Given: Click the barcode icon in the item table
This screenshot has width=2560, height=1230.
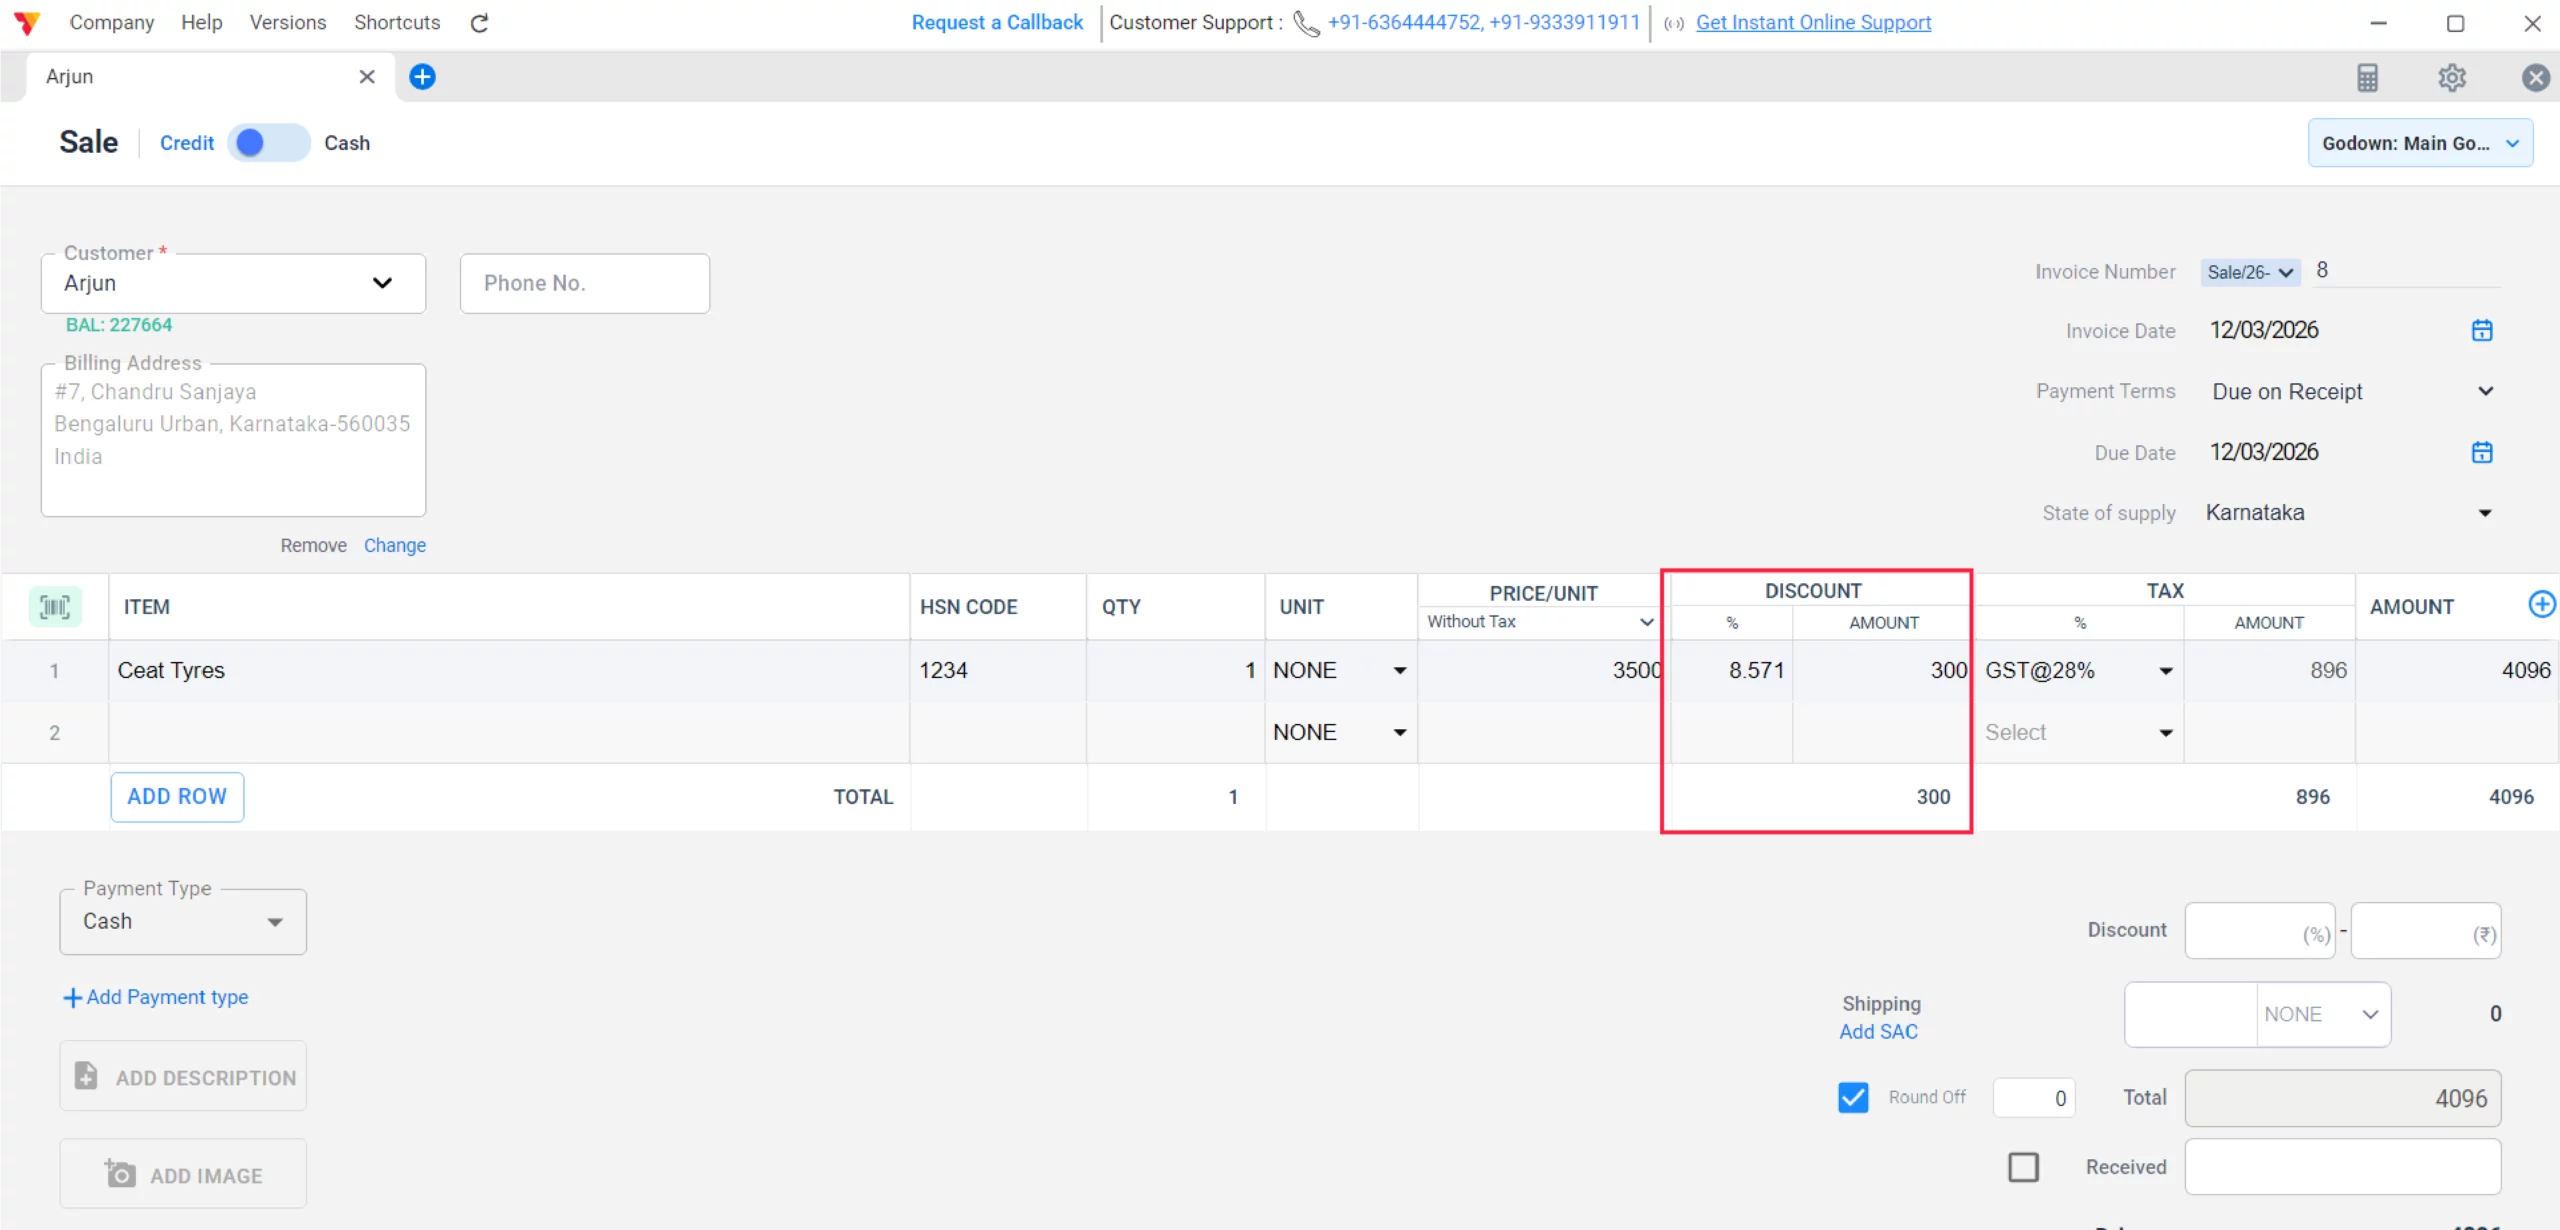Looking at the screenshot, I should tap(55, 606).
